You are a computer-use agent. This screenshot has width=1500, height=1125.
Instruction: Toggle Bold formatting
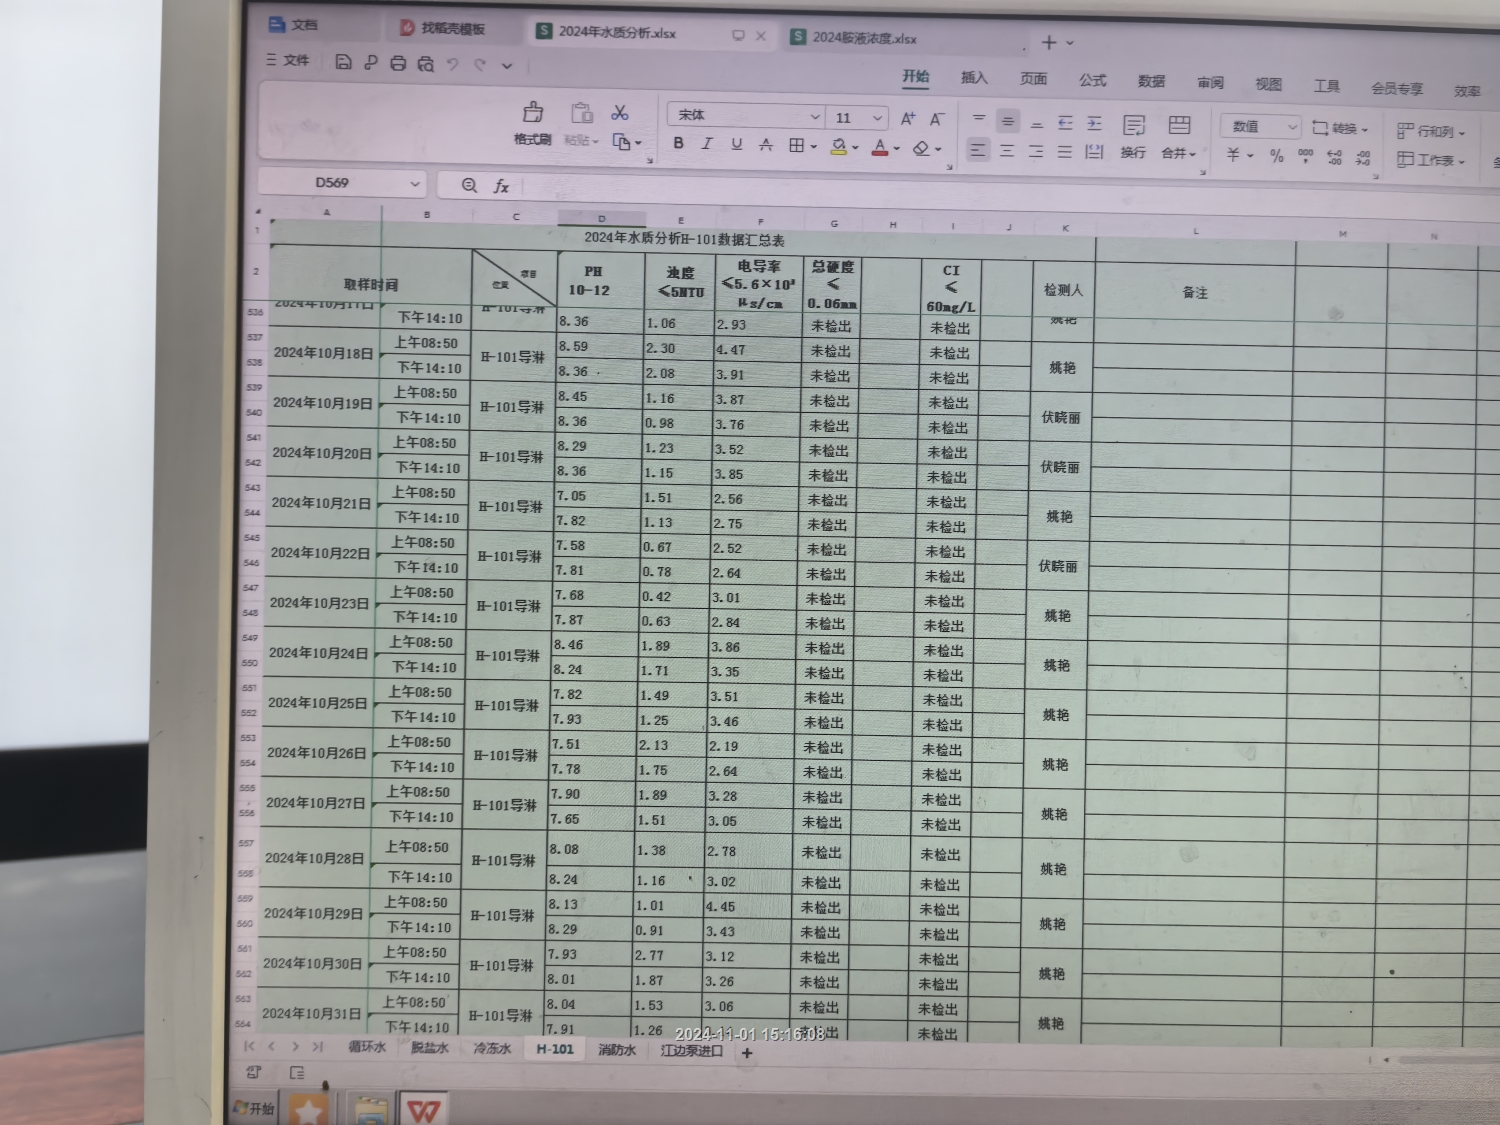679,143
